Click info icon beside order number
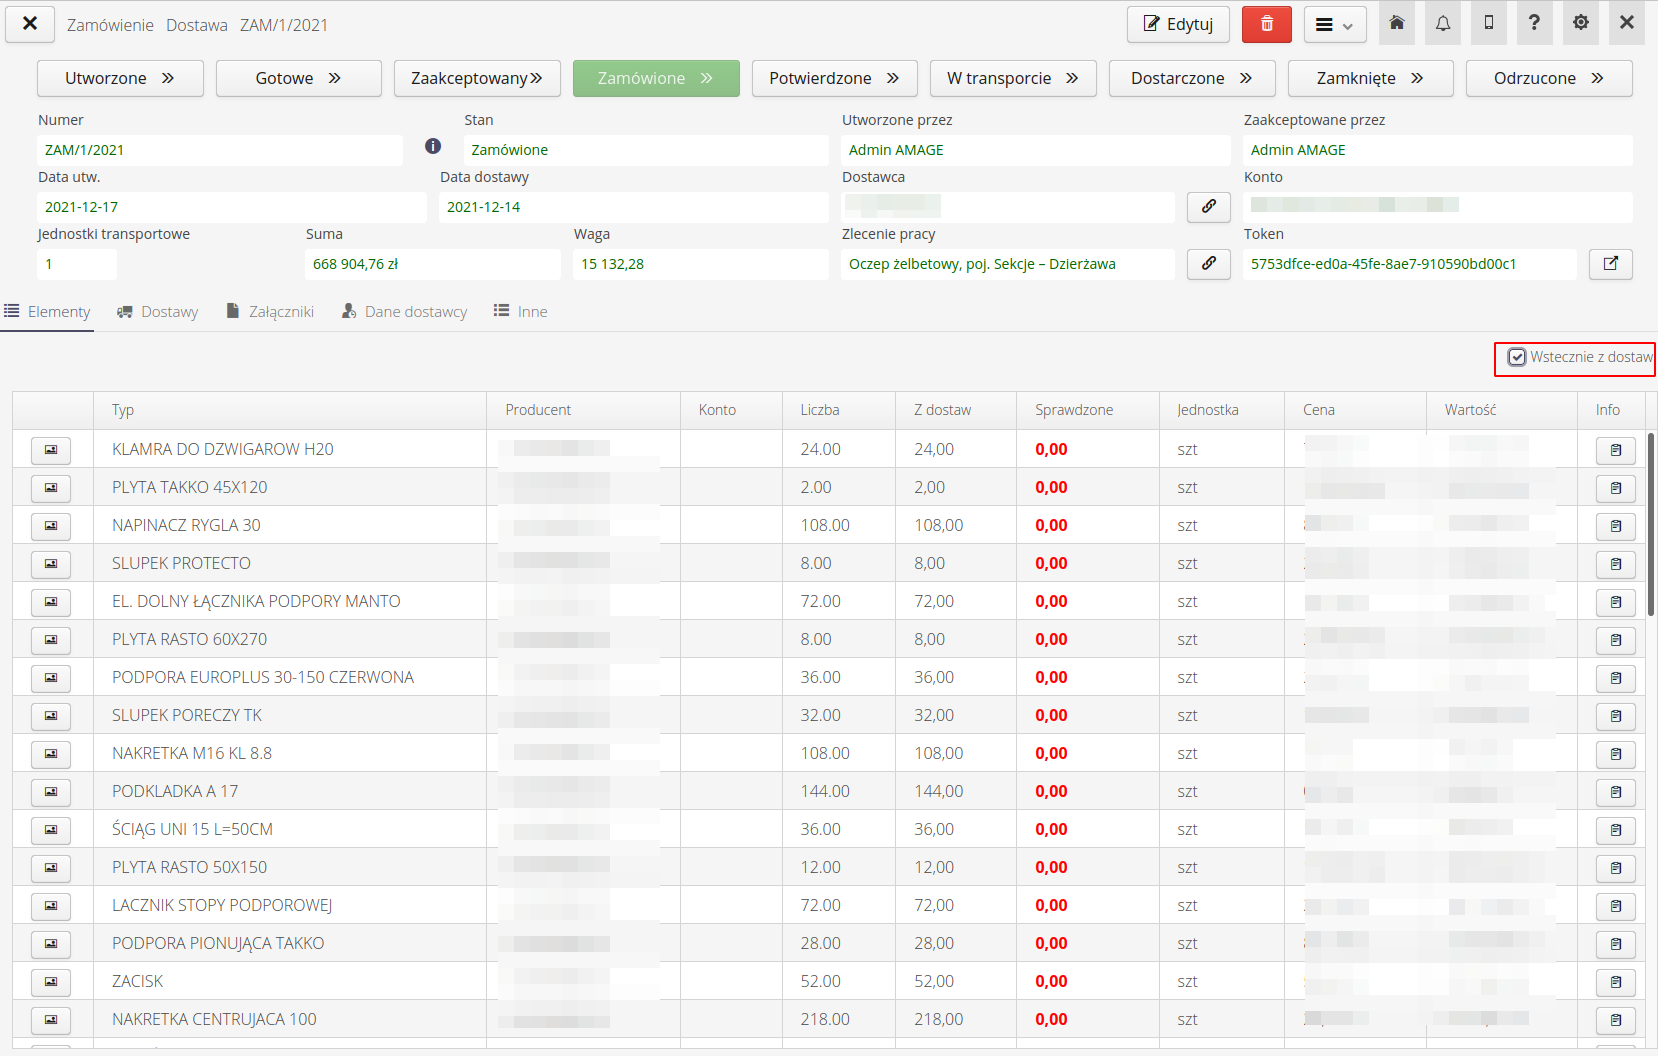Screen dimensions: 1658x1056 (433, 147)
